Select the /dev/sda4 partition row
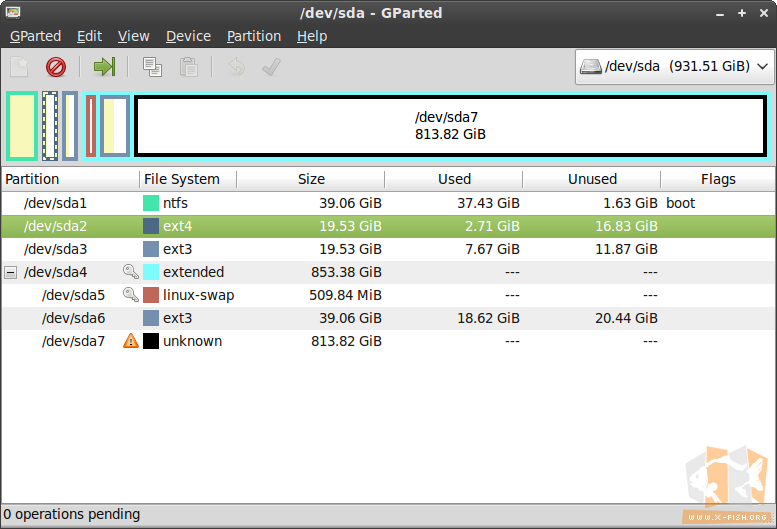777x529 pixels. 388,272
